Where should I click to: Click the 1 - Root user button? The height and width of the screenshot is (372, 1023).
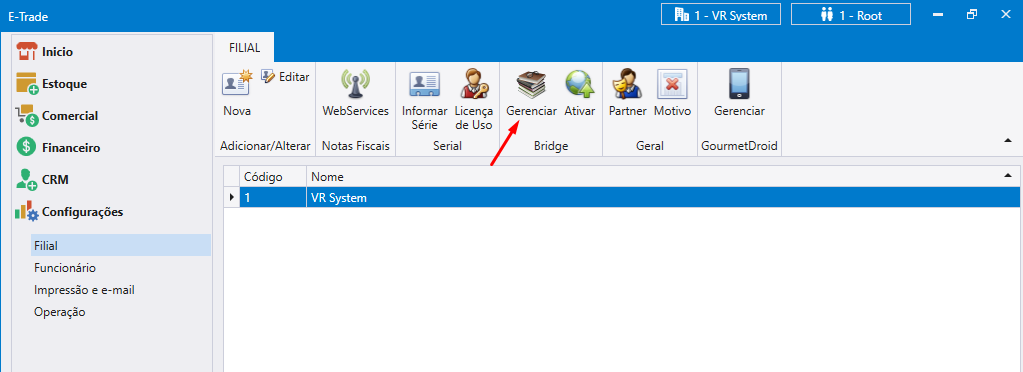pos(850,15)
